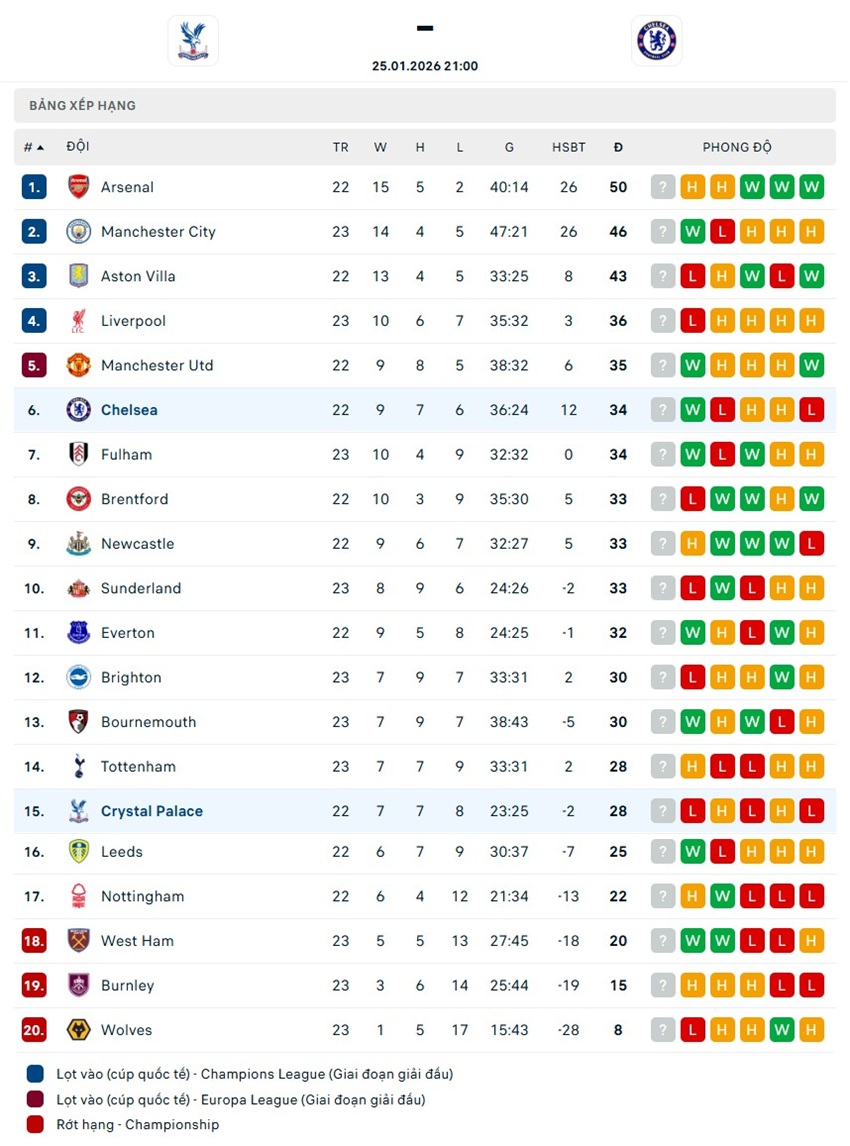This screenshot has width=850, height=1146.
Task: Click the Liverpool team logo
Action: 79,321
